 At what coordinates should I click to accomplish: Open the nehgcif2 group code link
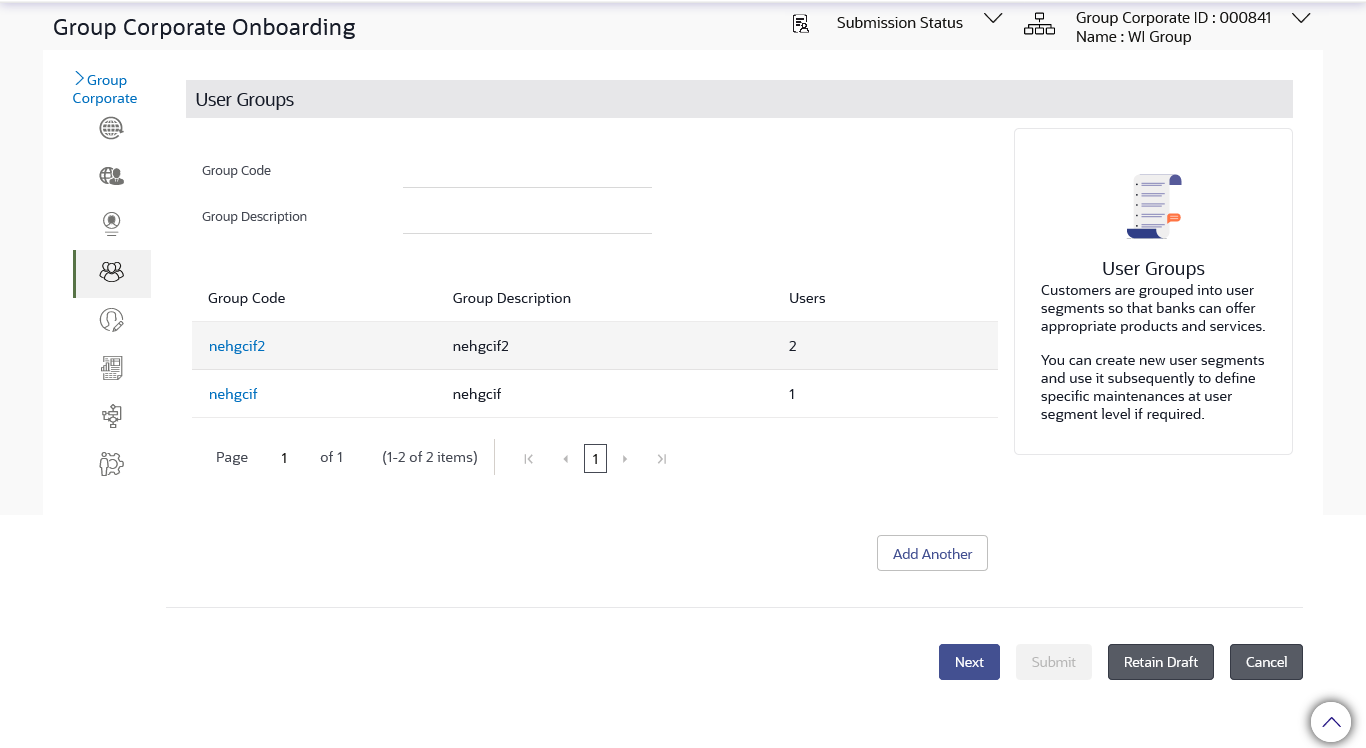click(x=237, y=346)
